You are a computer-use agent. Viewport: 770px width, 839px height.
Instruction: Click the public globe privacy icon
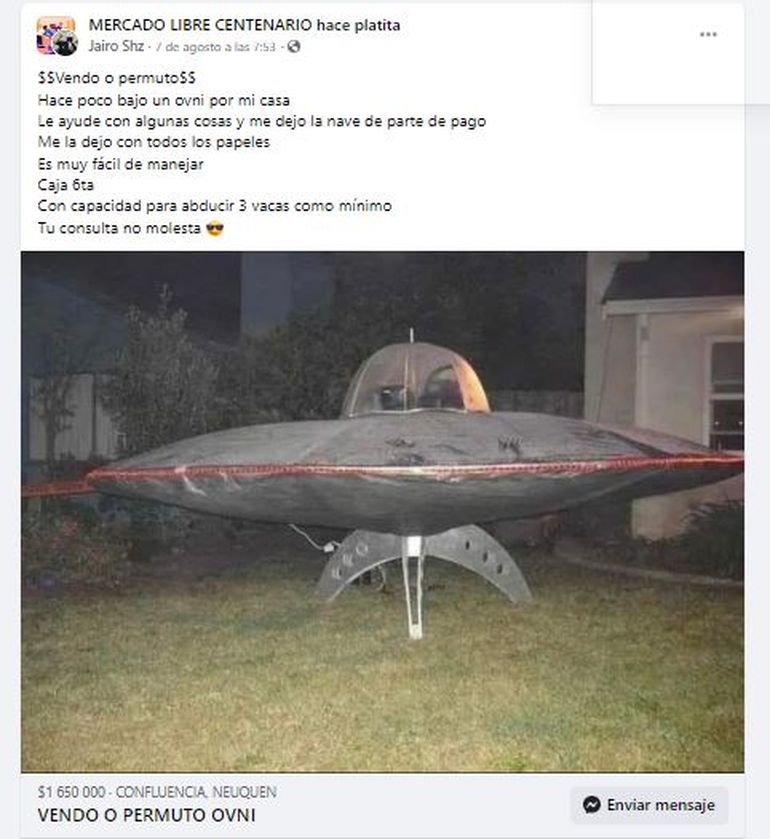(x=294, y=47)
